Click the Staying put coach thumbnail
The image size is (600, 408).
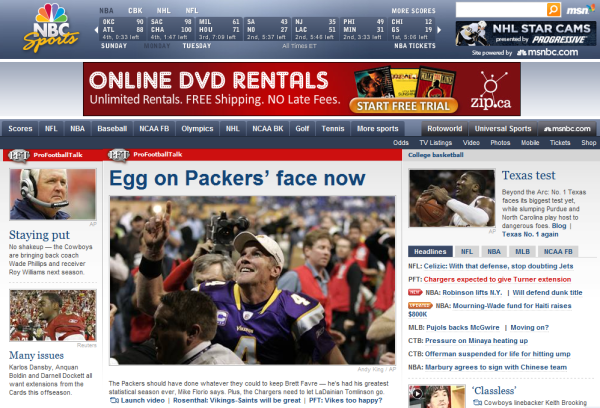tap(53, 194)
